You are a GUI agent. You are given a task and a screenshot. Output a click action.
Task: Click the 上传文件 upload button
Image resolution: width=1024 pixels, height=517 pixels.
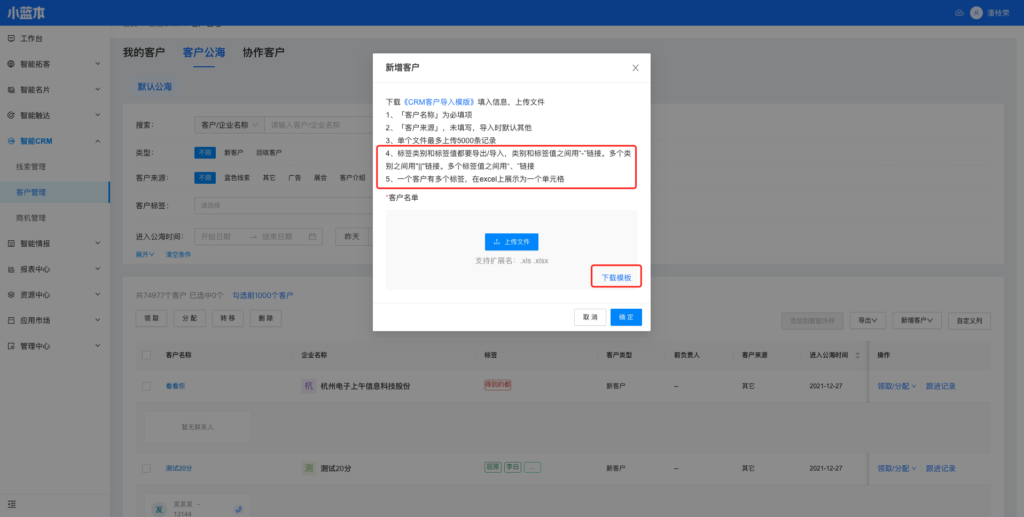click(511, 241)
